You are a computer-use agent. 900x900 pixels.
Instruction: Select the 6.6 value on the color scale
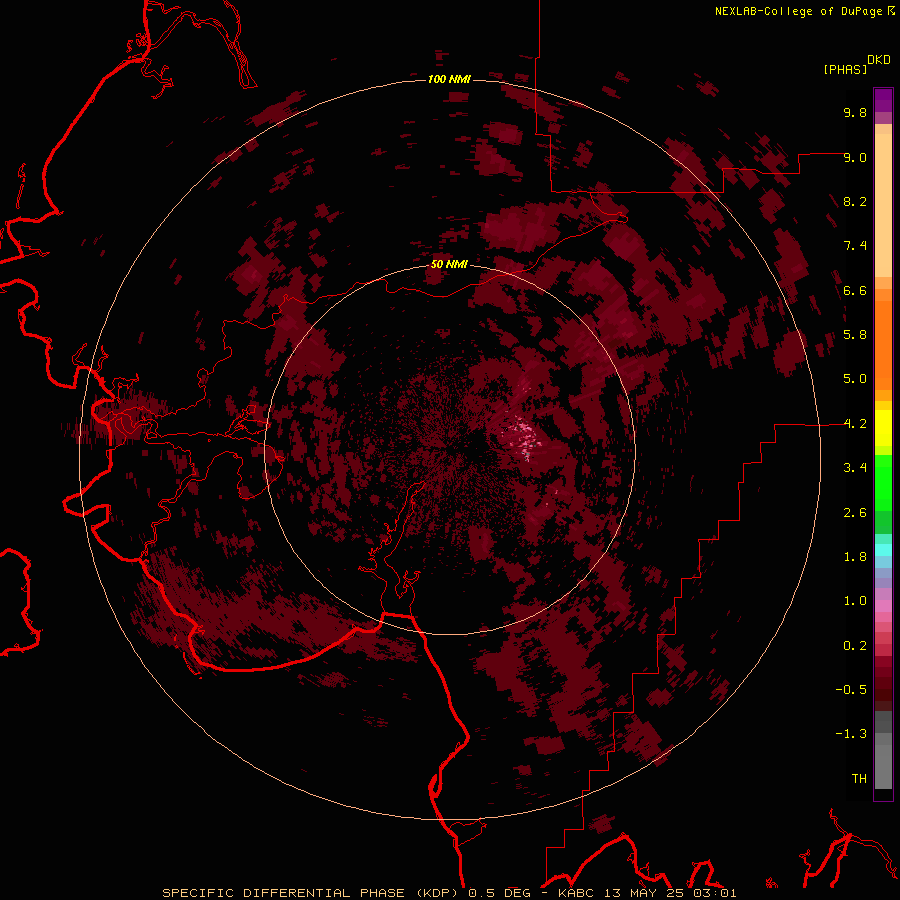click(x=855, y=290)
